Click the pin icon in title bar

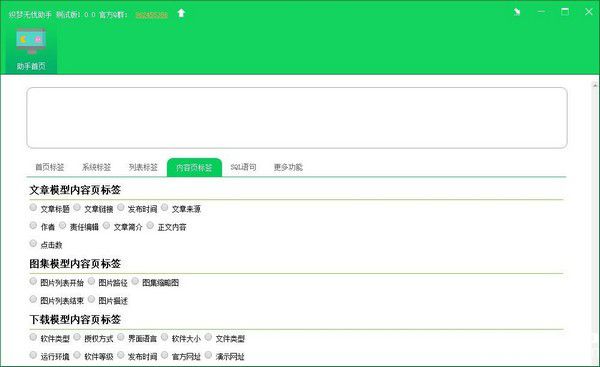point(517,12)
